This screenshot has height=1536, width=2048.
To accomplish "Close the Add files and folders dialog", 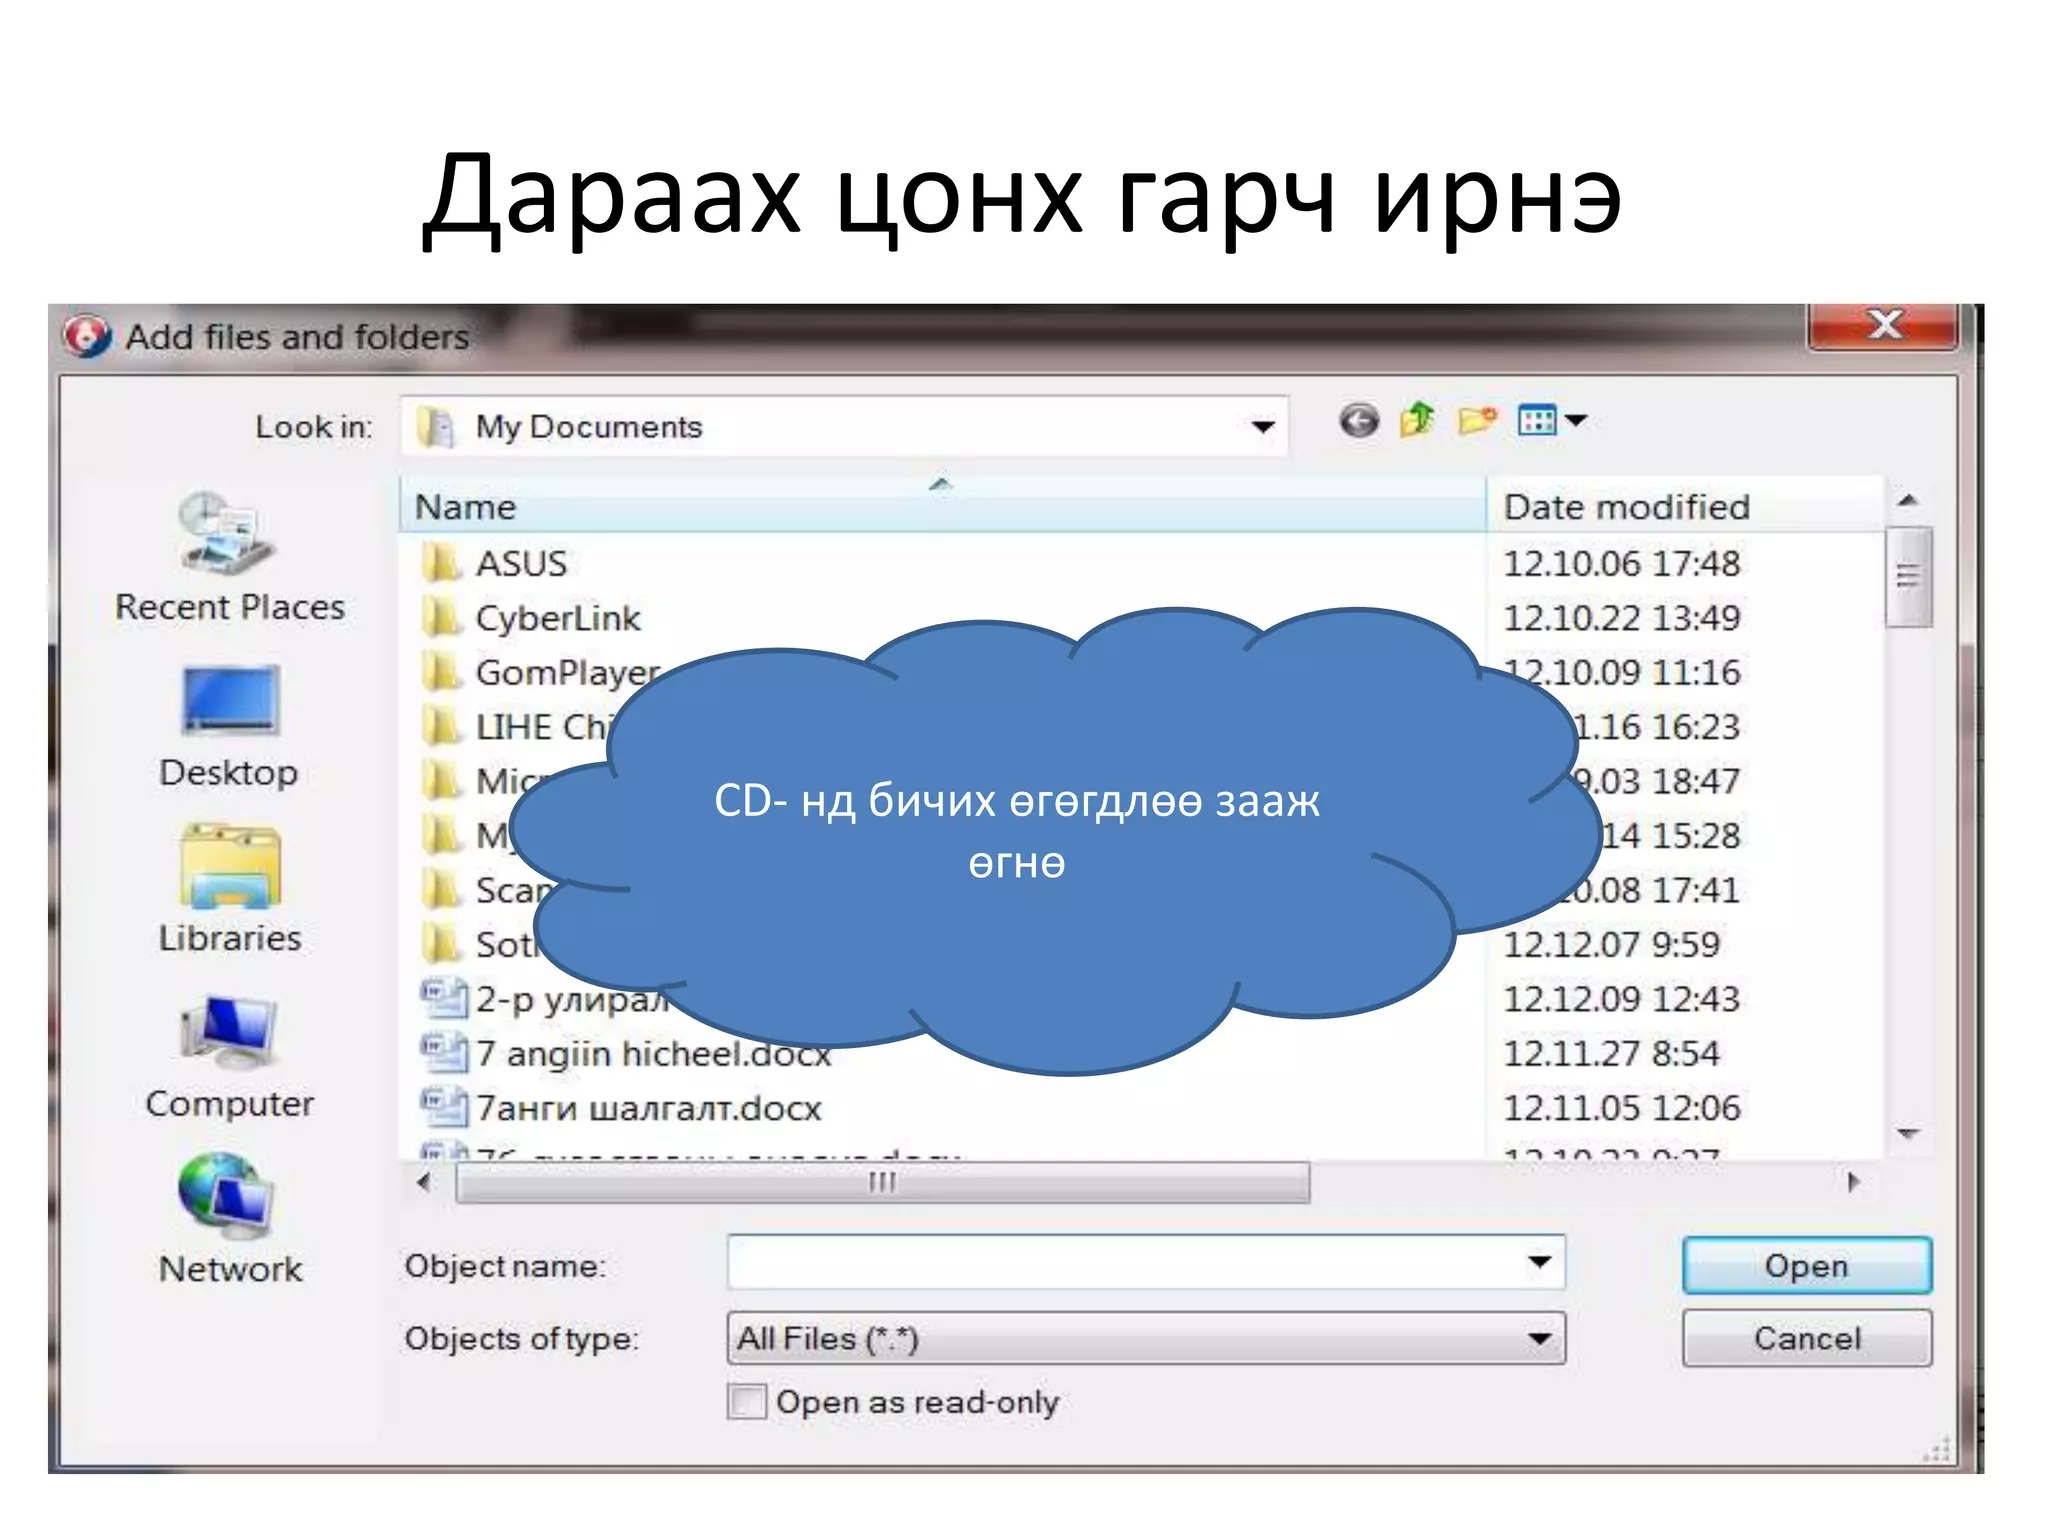I will tap(1883, 326).
